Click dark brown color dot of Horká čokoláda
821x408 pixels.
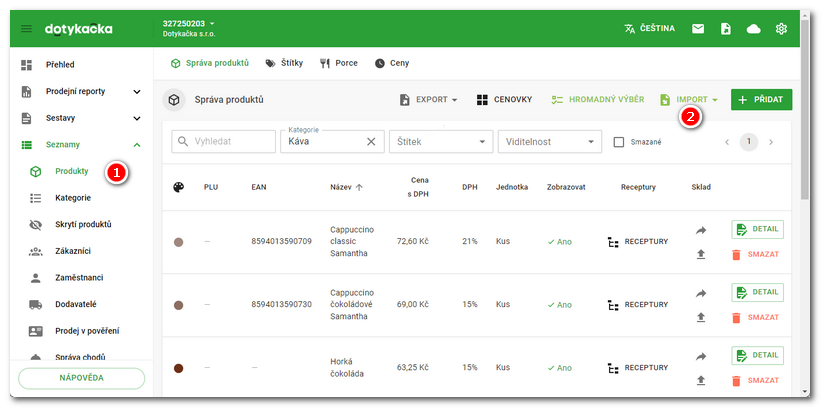tap(179, 368)
